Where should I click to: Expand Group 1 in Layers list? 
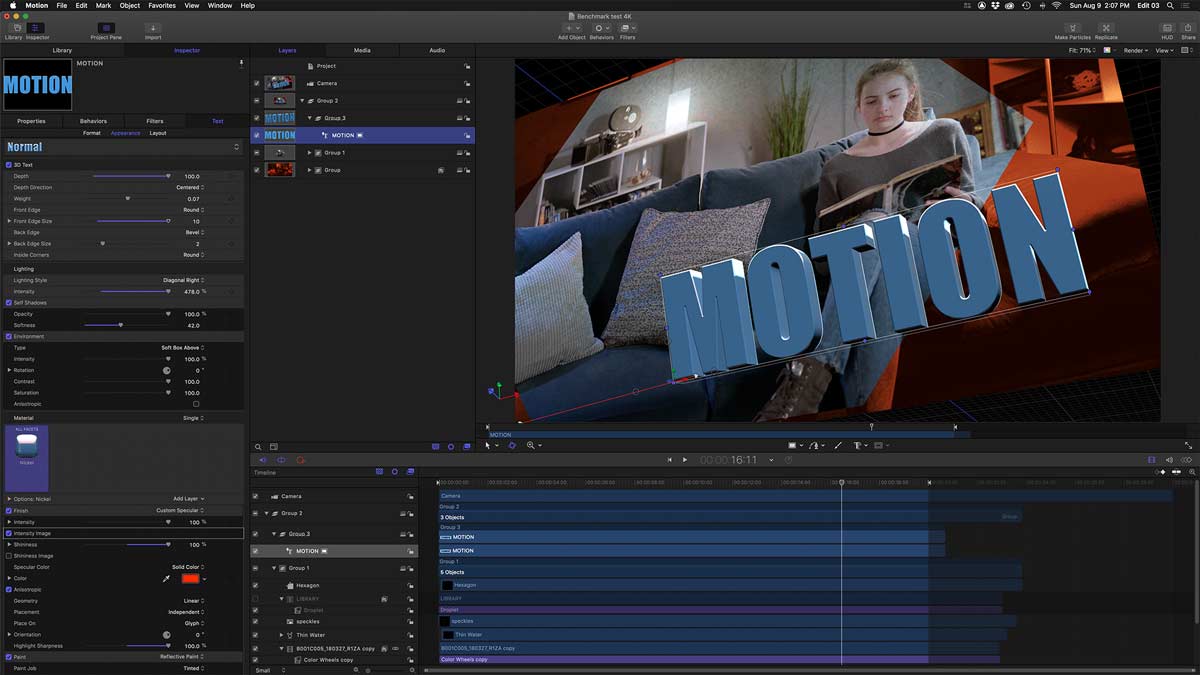(x=310, y=153)
